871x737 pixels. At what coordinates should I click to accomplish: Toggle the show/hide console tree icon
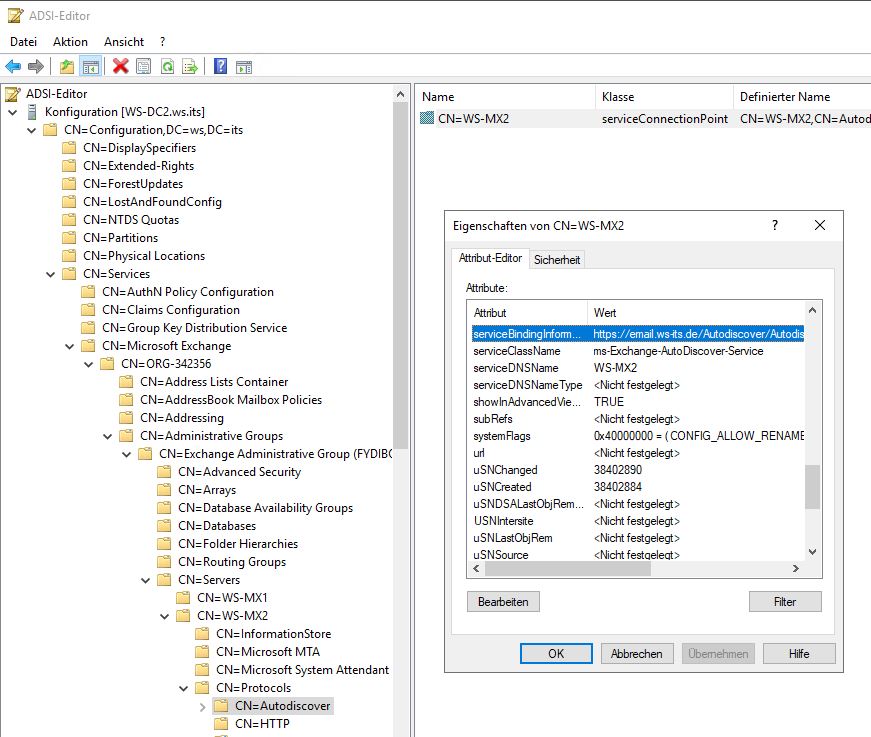click(x=91, y=67)
